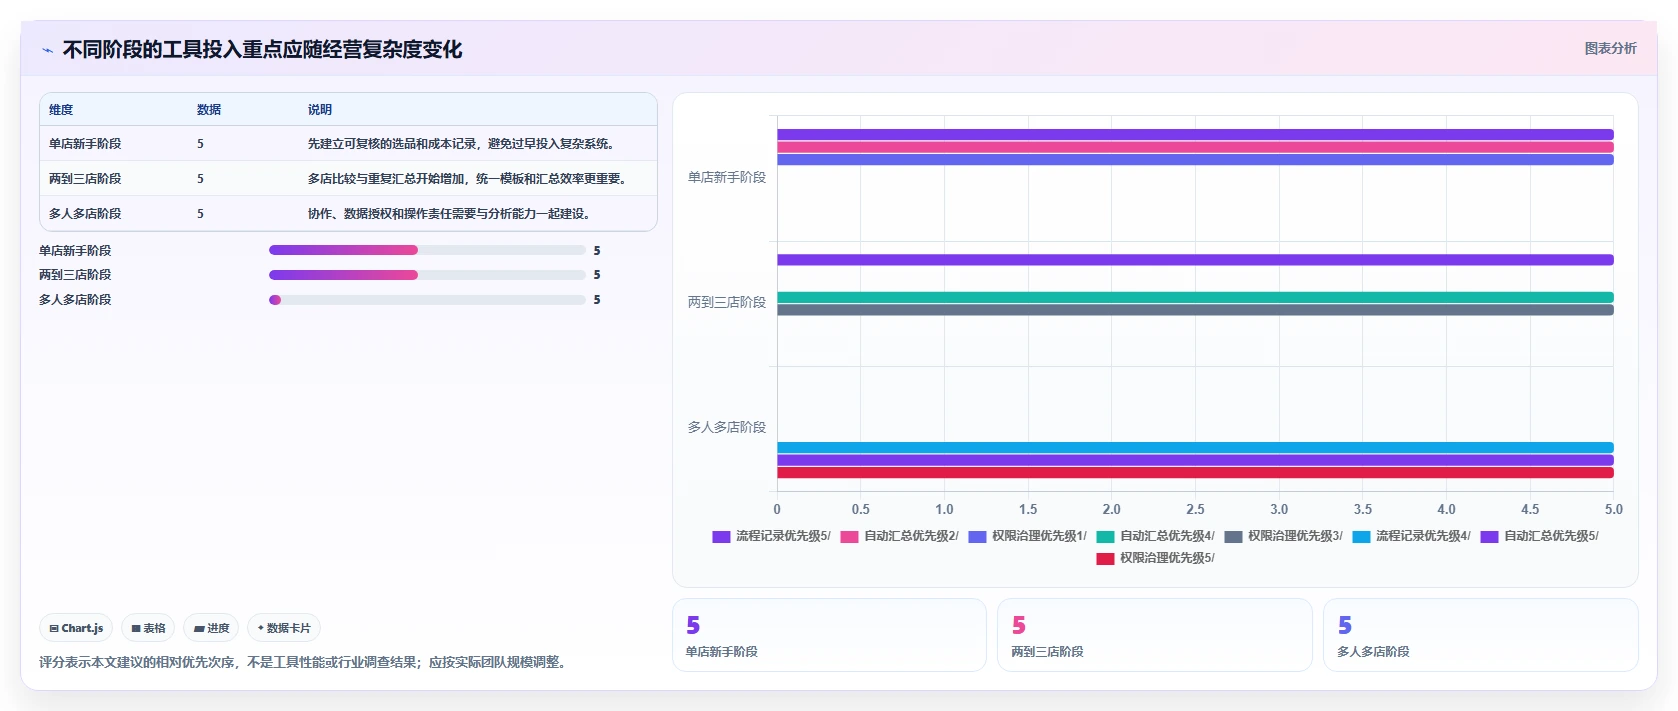Viewport: 1678px width, 711px height.
Task: Click x-axis tick label 0.5
Action: click(x=860, y=509)
